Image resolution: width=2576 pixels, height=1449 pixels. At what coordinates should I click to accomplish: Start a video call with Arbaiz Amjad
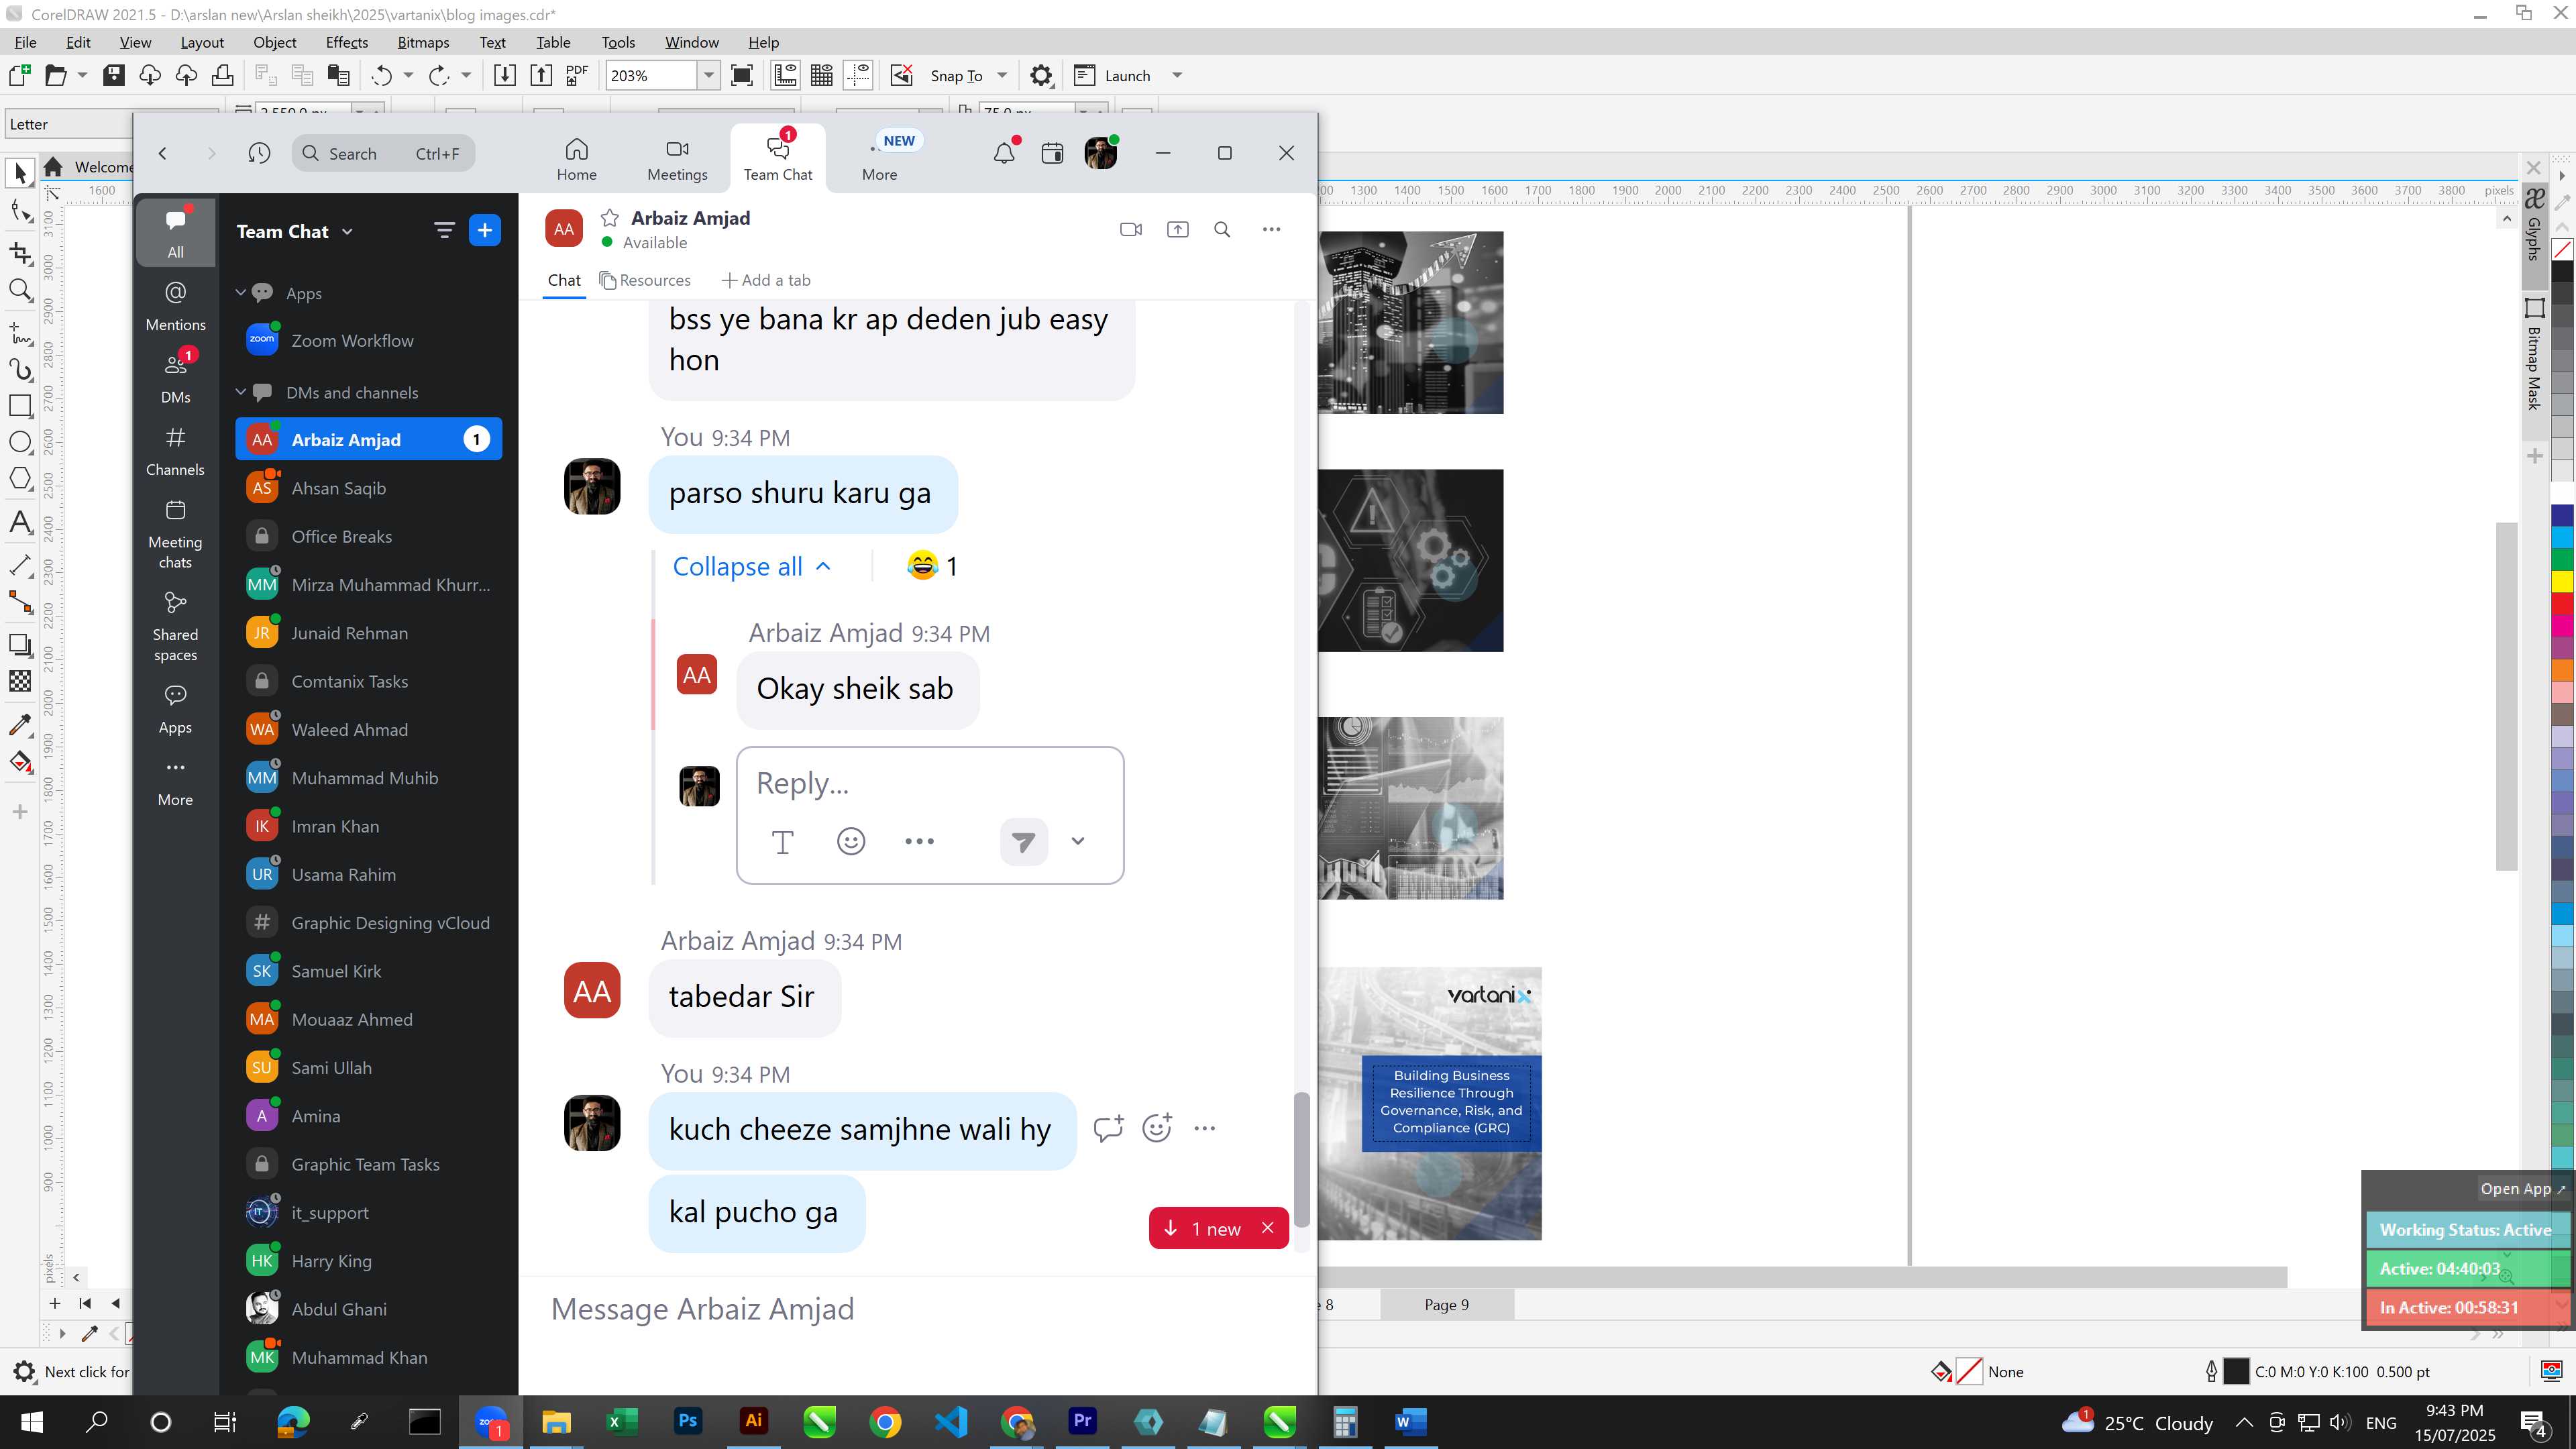[1131, 229]
